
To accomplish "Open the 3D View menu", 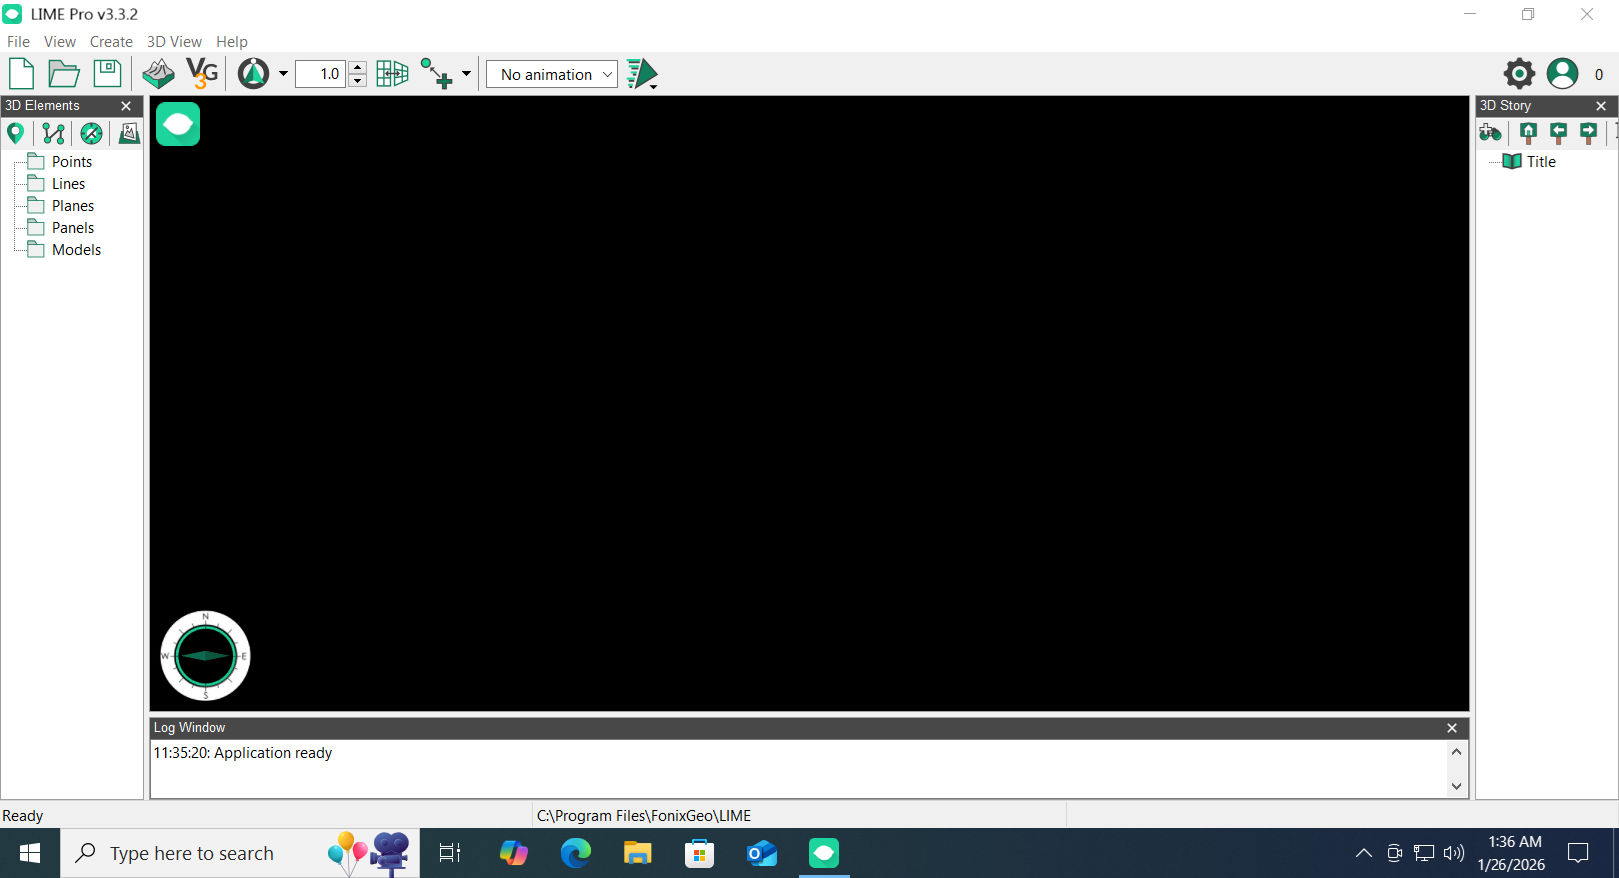I will 174,42.
